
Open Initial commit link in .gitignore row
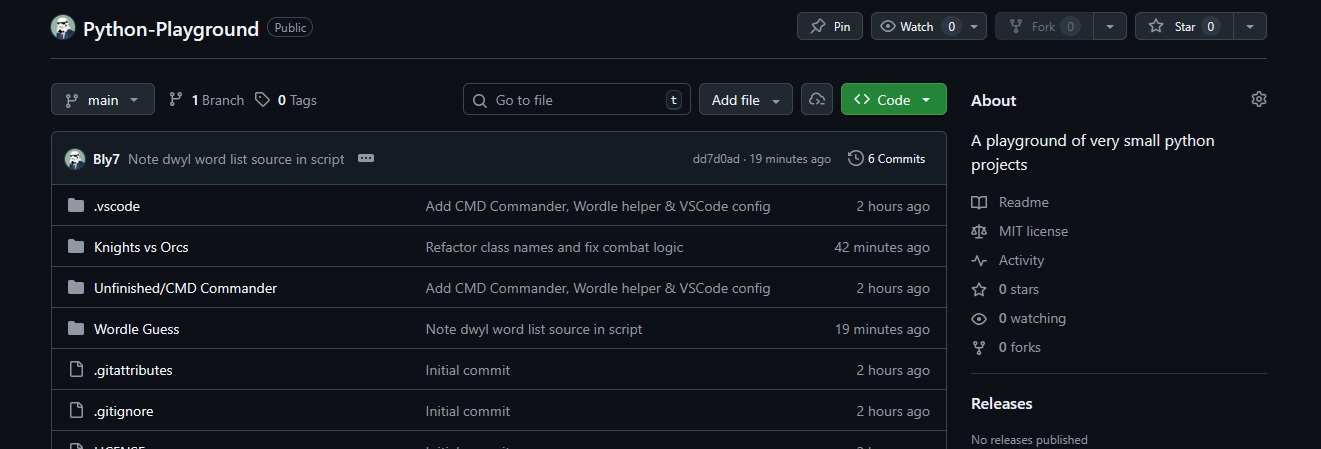coord(468,411)
